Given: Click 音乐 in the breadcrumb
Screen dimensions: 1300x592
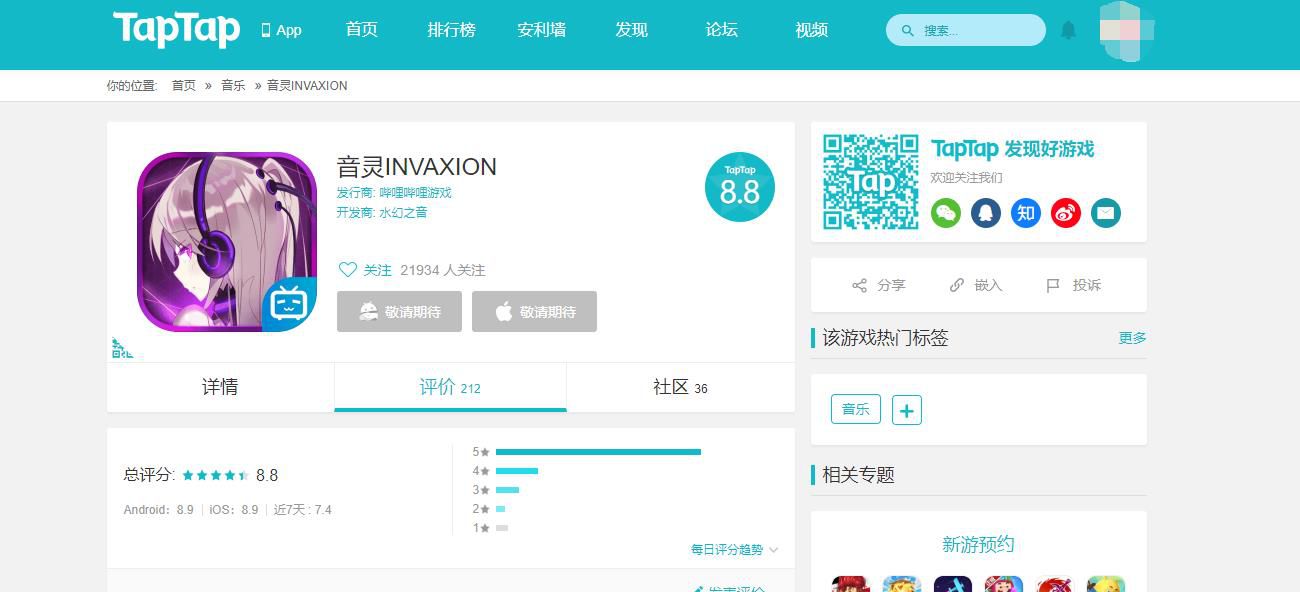Looking at the screenshot, I should coord(233,86).
